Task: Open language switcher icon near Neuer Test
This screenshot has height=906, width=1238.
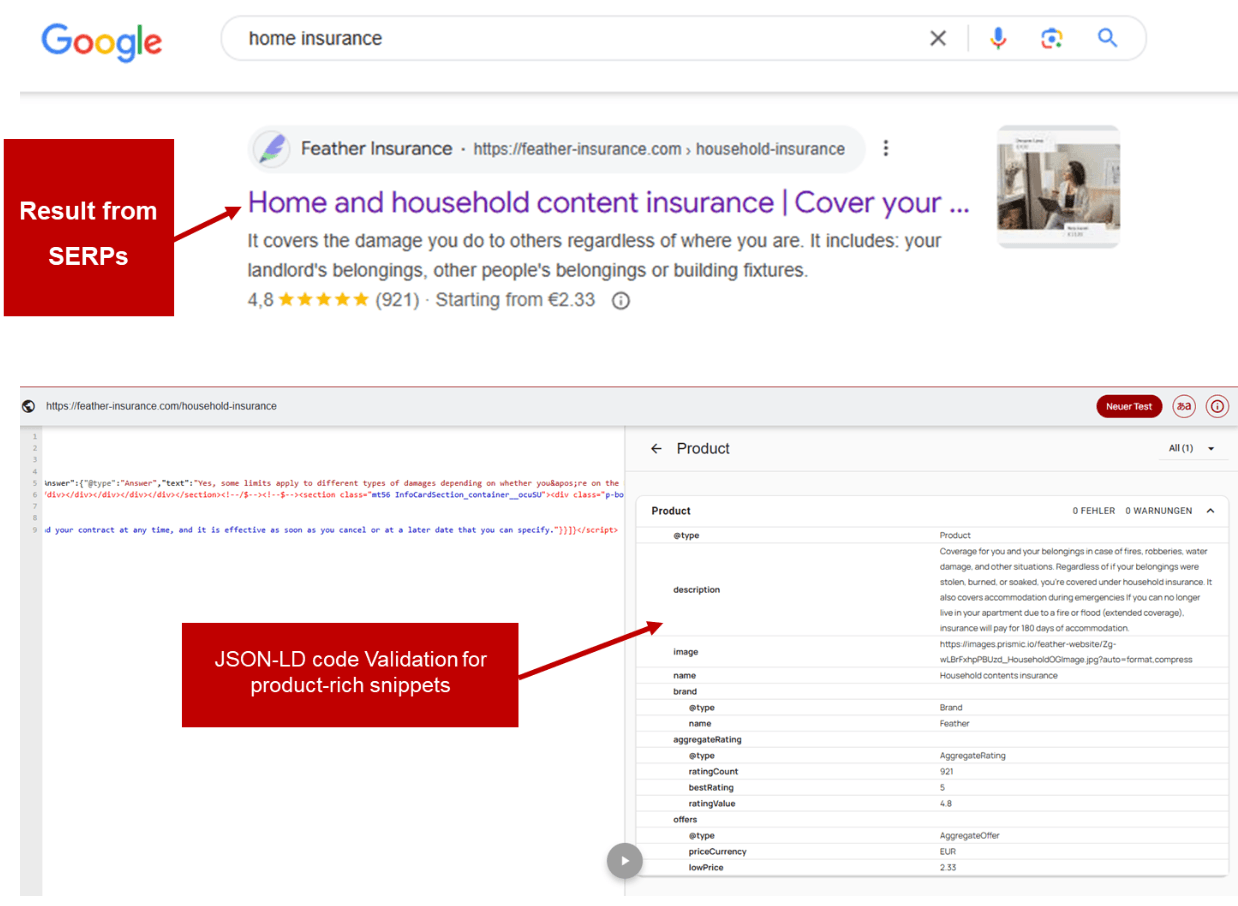Action: (1184, 407)
